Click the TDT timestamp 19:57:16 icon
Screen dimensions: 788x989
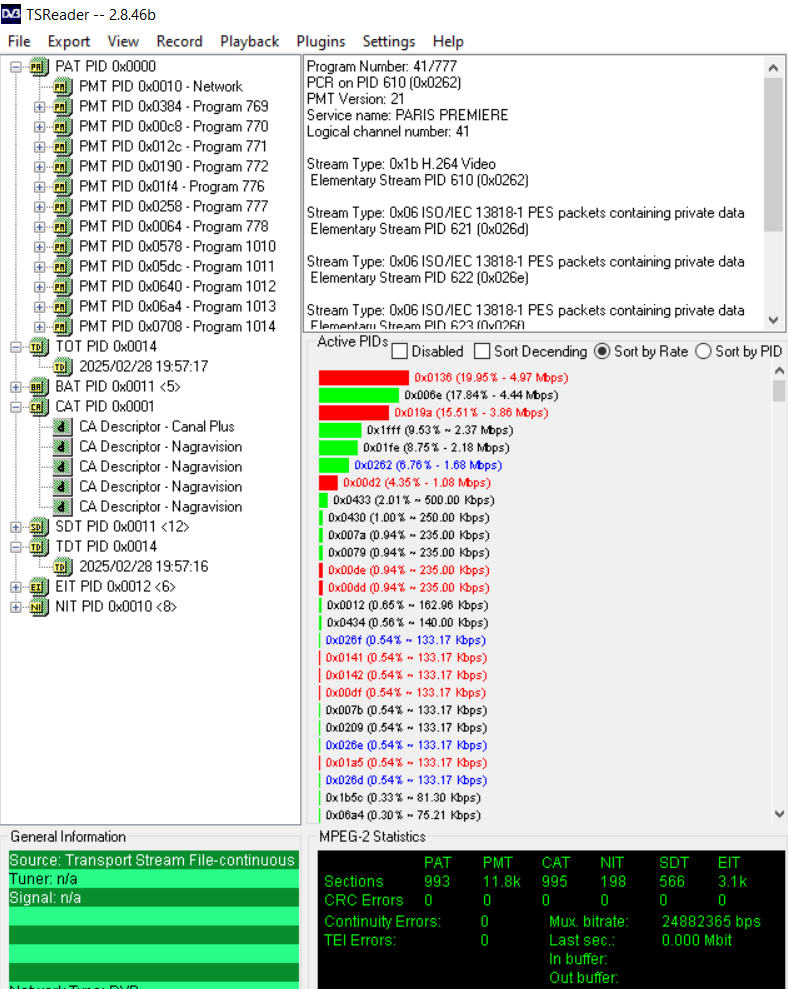point(61,566)
